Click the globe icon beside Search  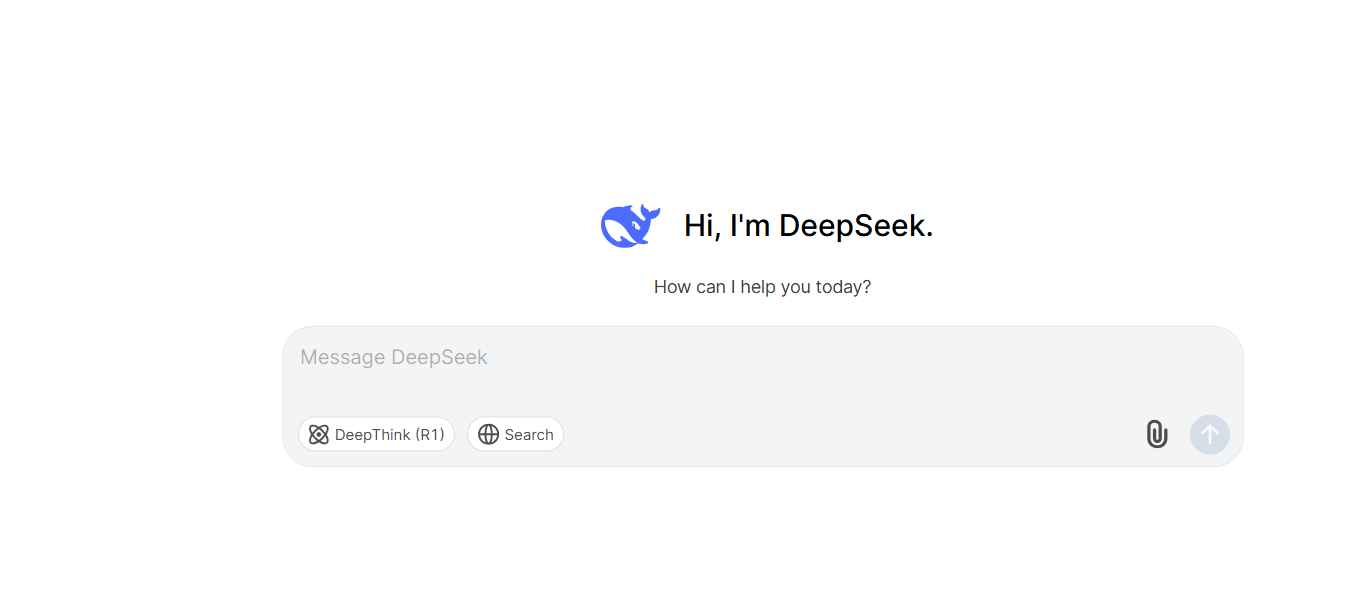(488, 434)
